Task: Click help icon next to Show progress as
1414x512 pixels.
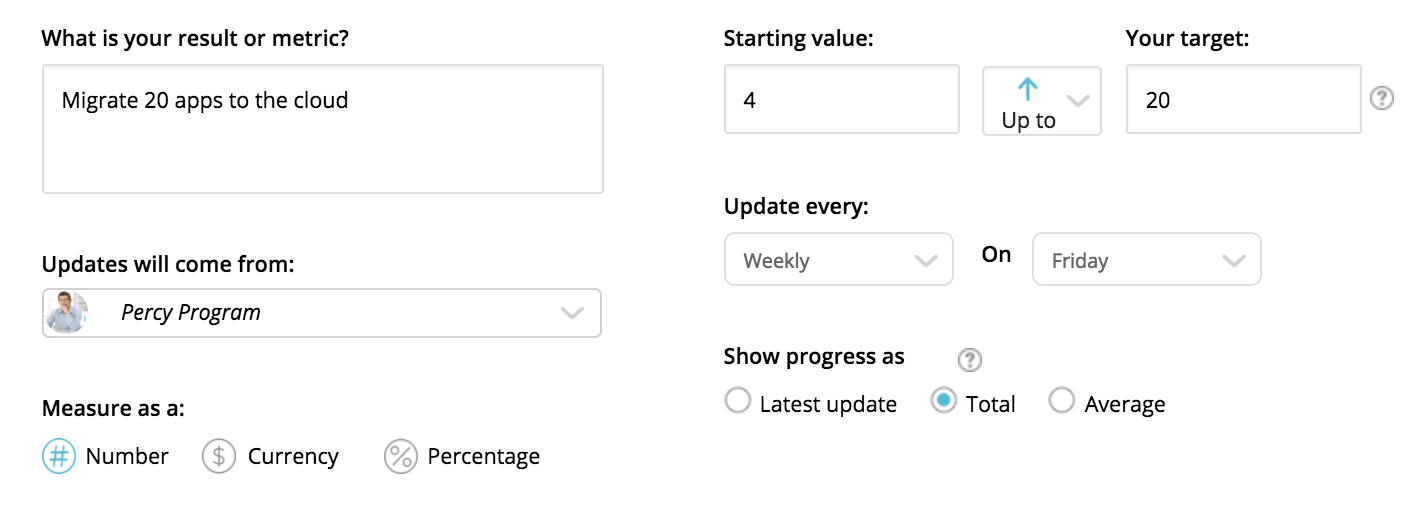Action: tap(969, 360)
